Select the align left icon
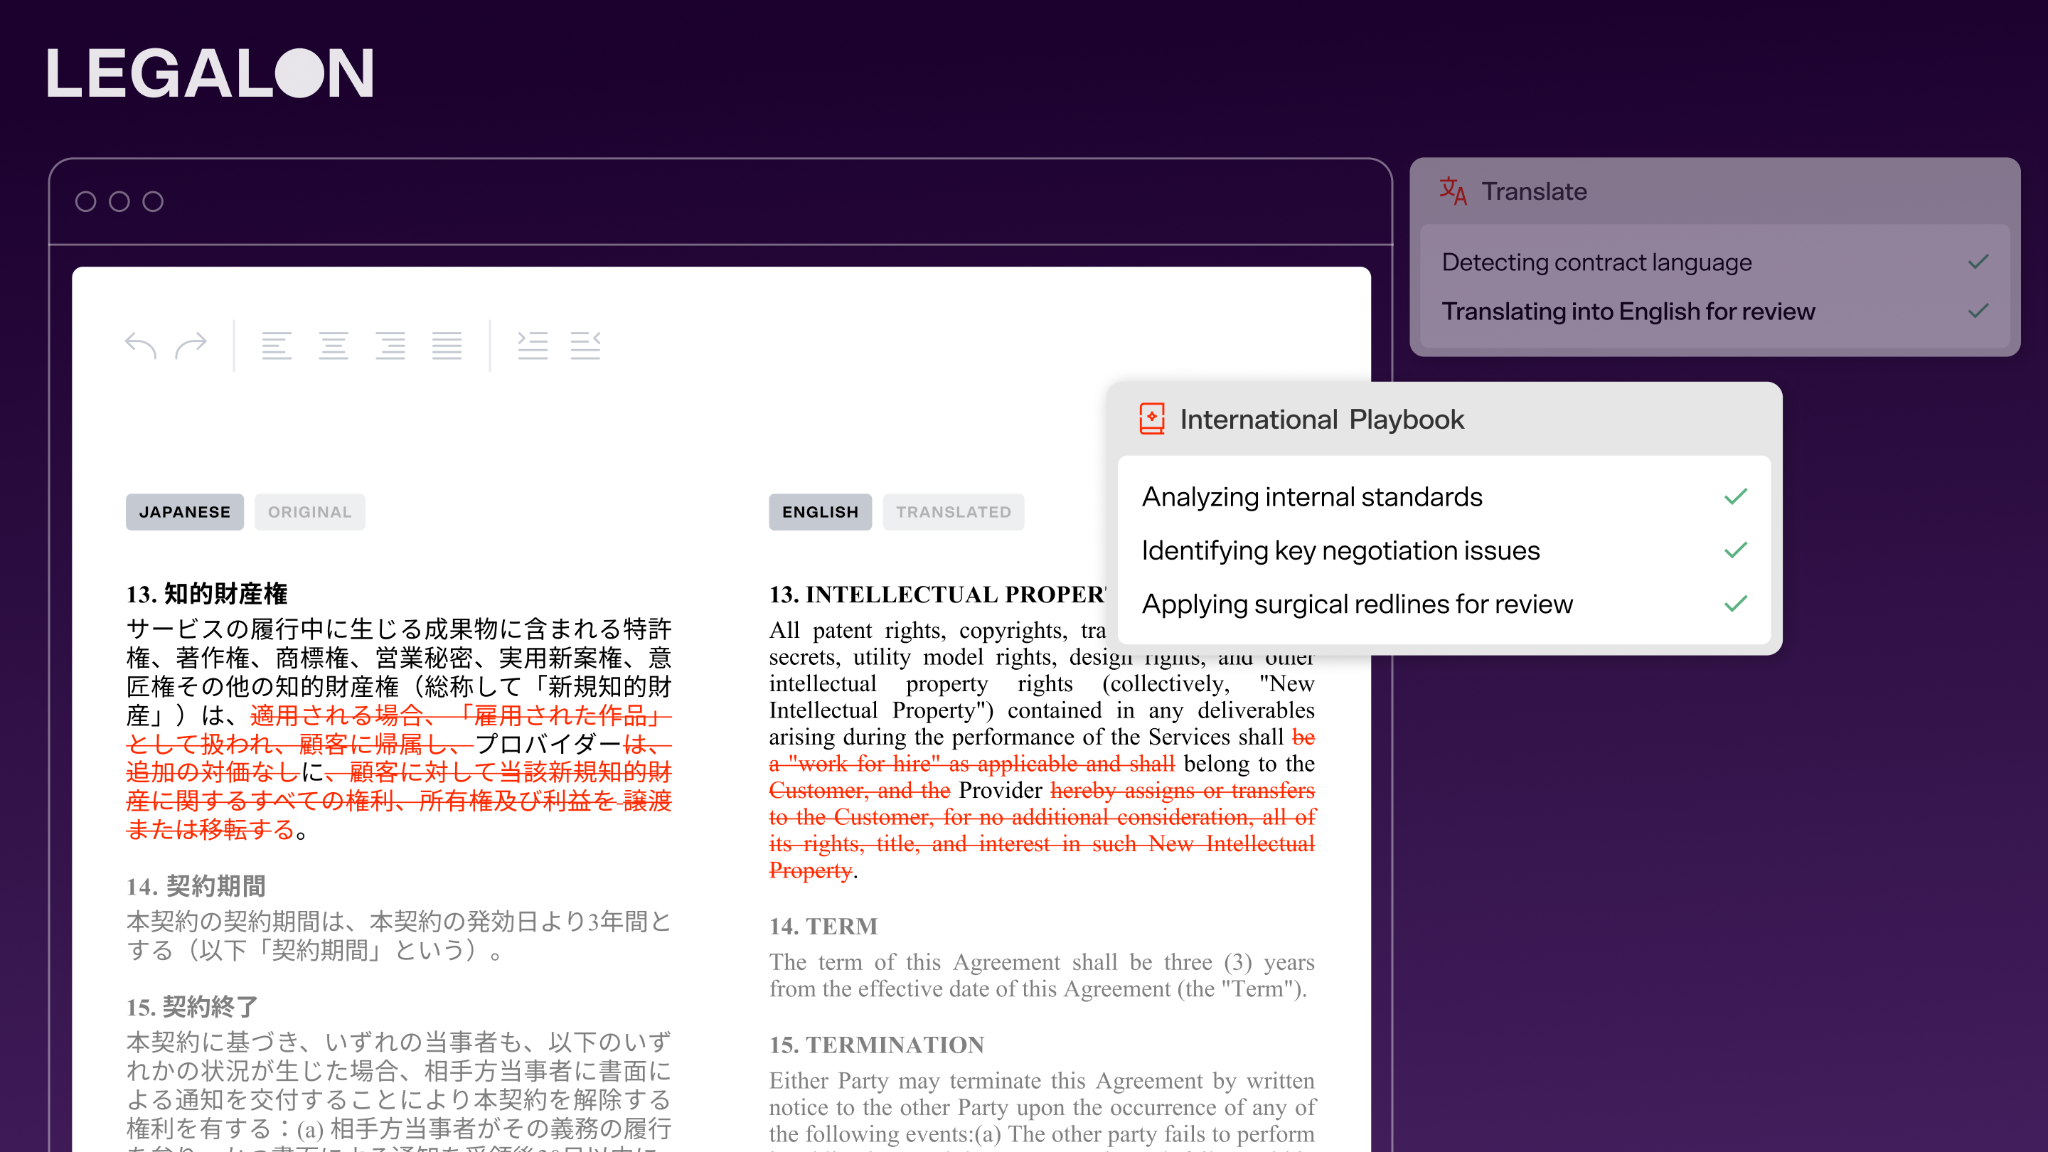 (x=276, y=346)
